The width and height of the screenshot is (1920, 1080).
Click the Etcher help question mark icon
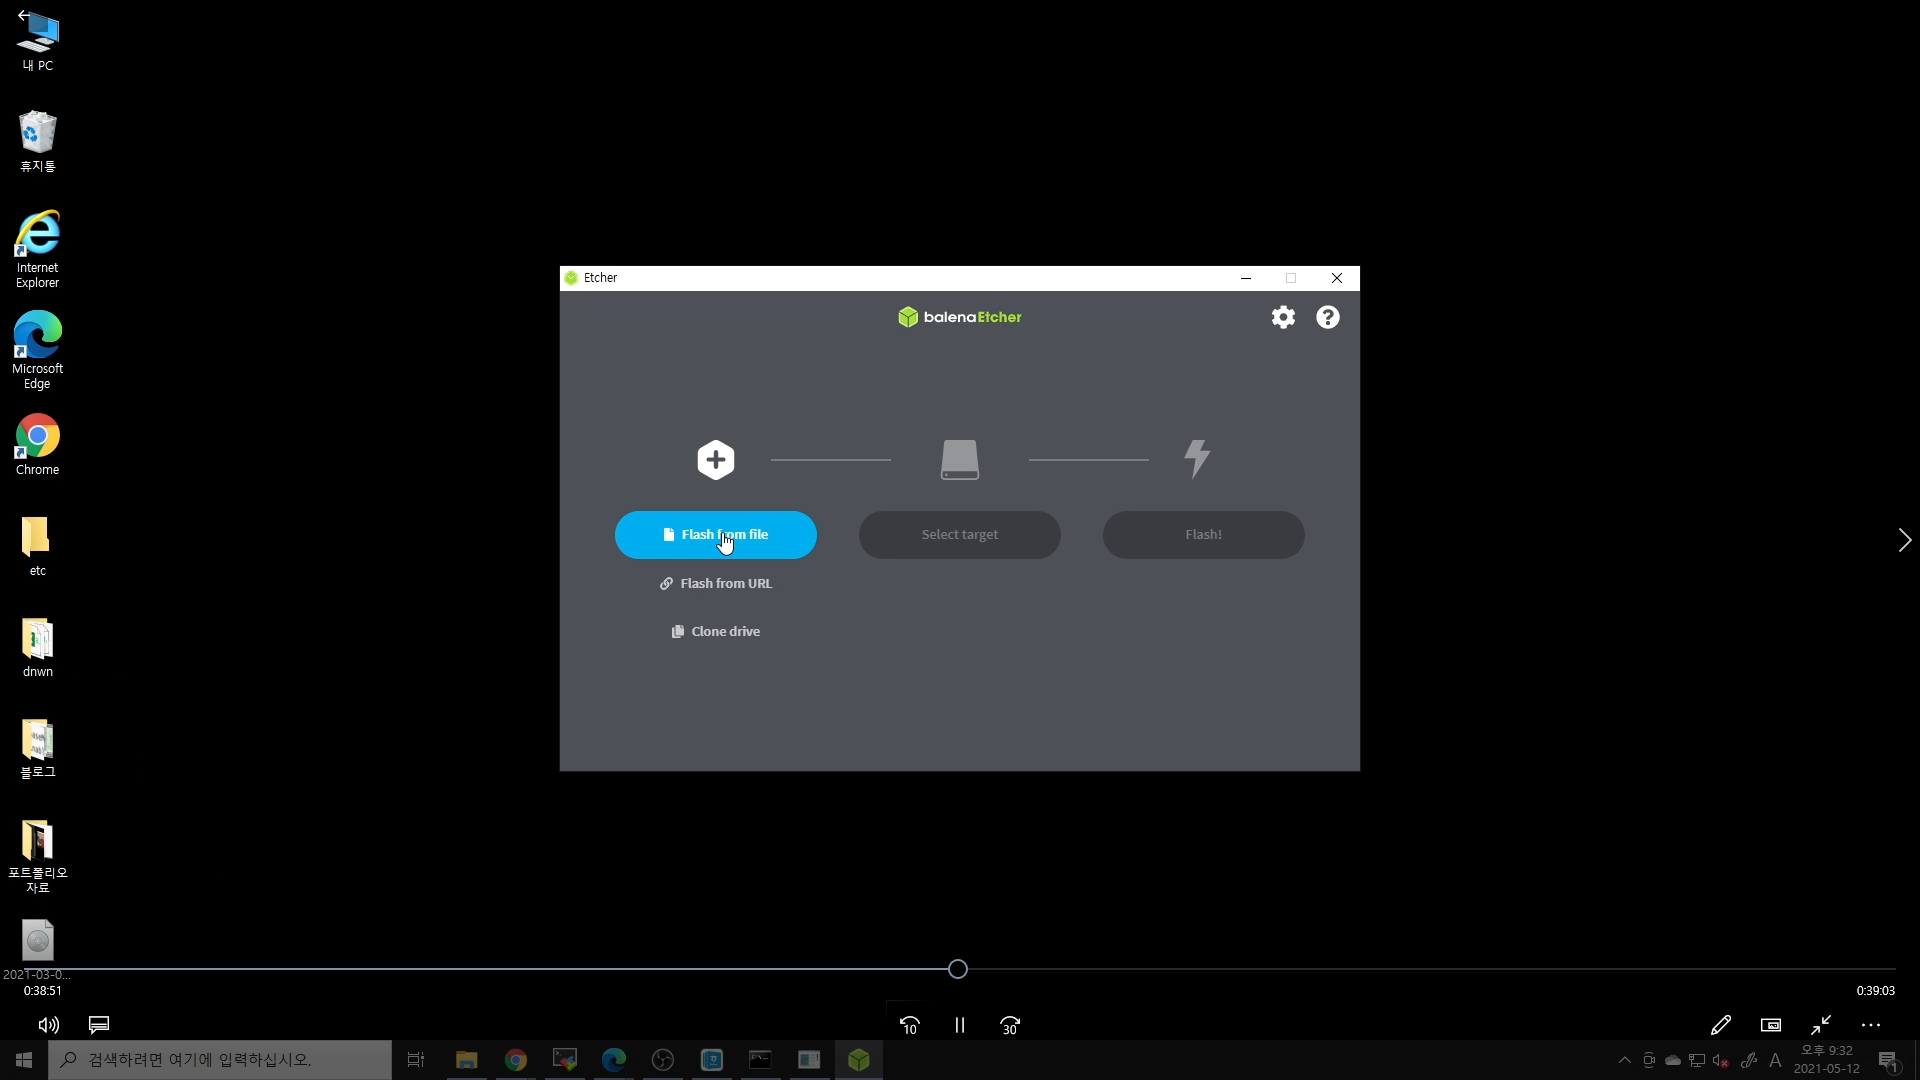pos(1327,317)
